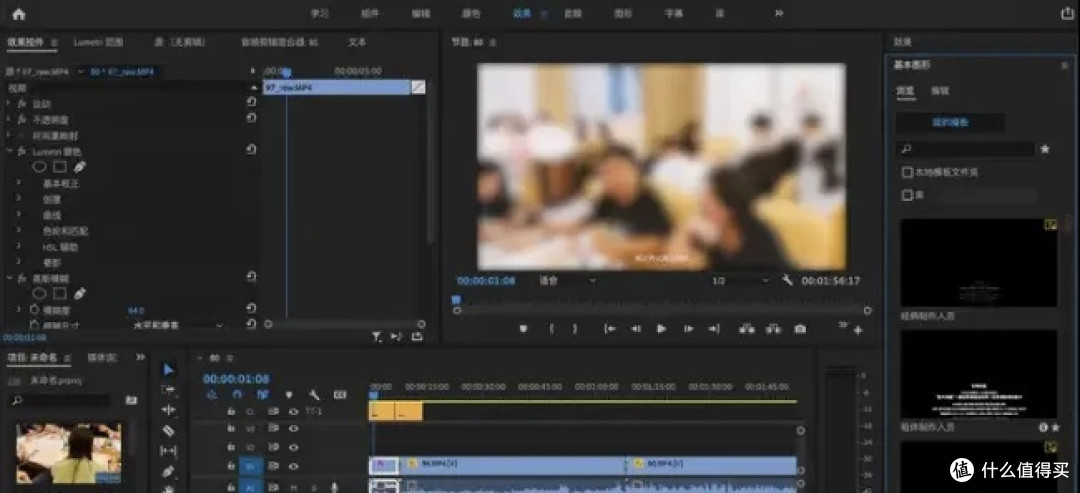This screenshot has width=1080, height=493.
Task: Go to the Home screen icon
Action: [x=19, y=14]
